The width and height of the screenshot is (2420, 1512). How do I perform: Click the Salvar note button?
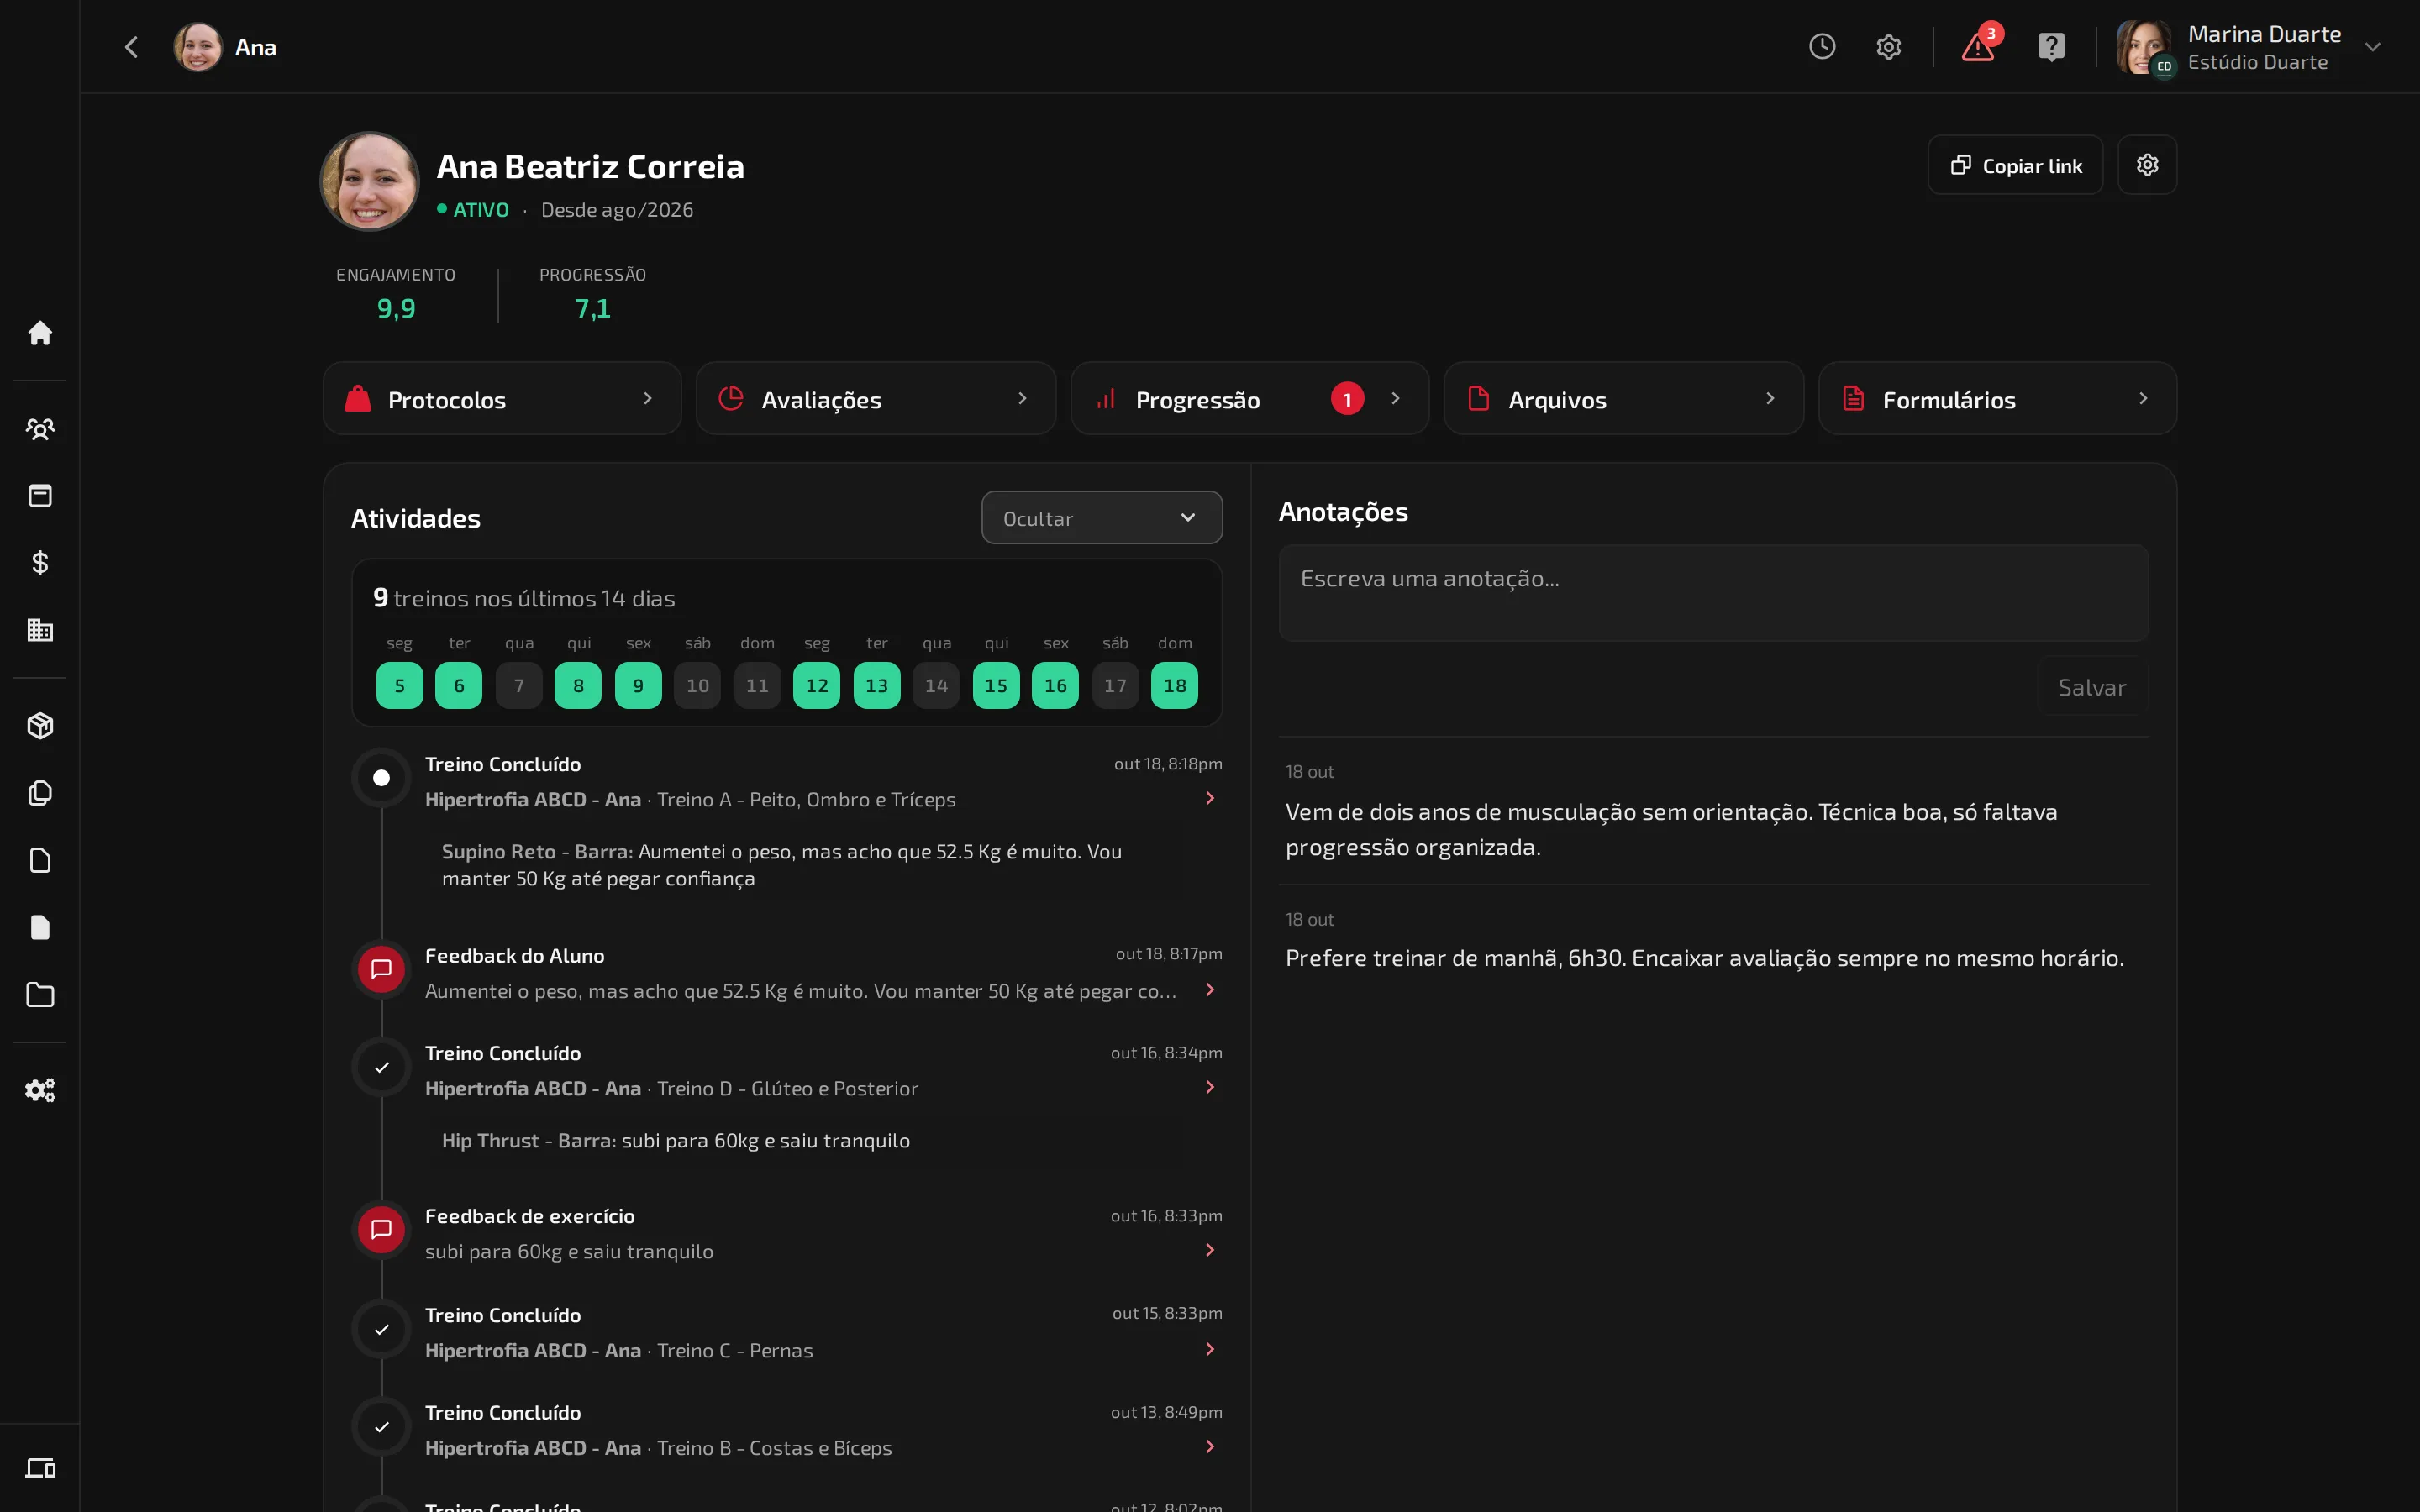2092,687
